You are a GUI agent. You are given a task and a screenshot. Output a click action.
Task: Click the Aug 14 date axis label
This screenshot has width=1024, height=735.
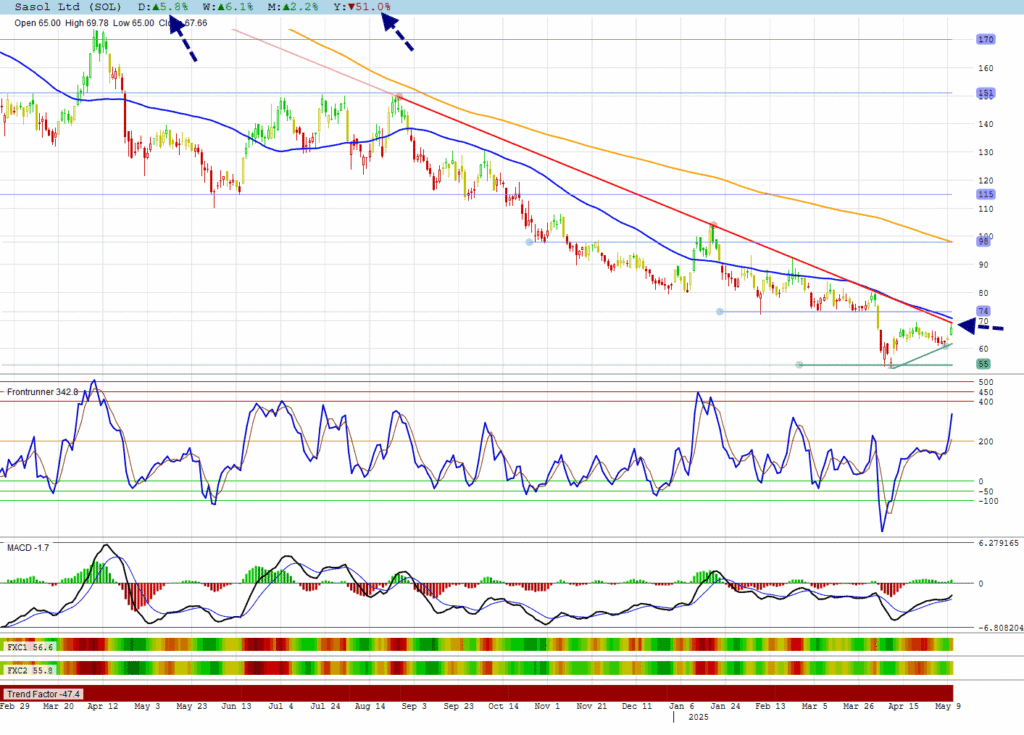[x=370, y=706]
